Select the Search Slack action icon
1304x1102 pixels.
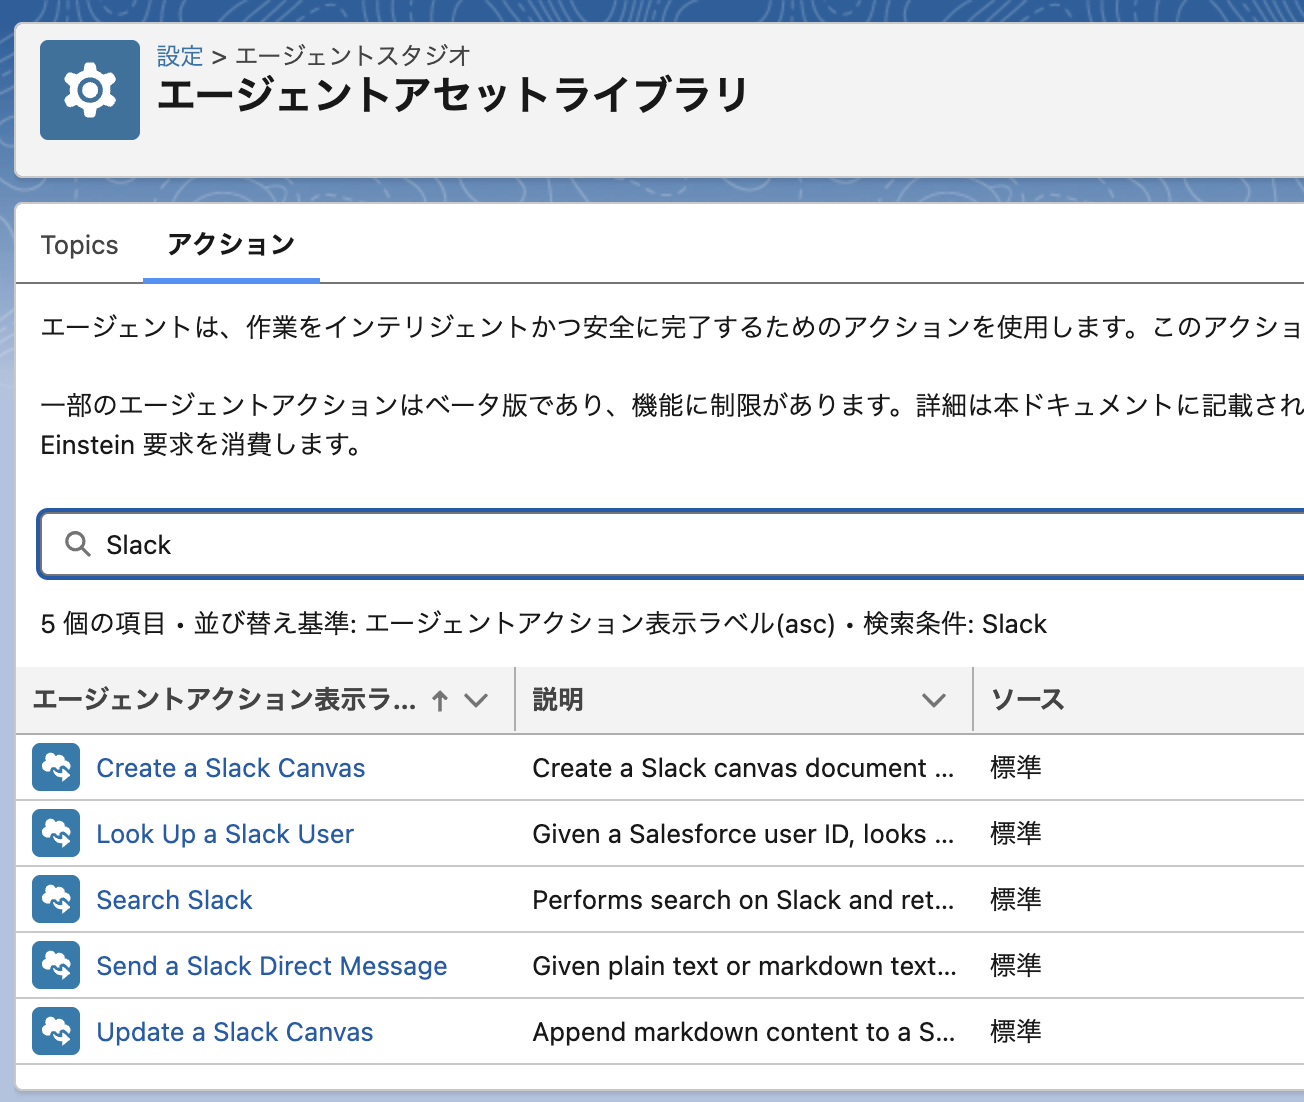[56, 899]
